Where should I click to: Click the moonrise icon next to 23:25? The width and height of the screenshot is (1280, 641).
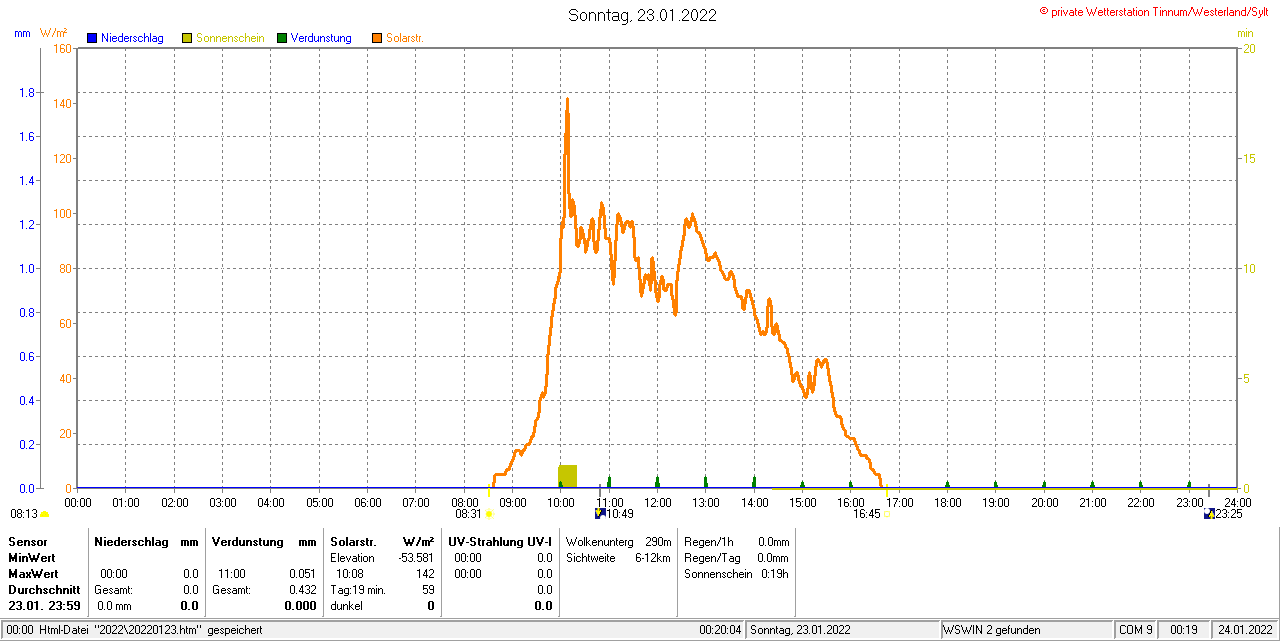click(1209, 513)
